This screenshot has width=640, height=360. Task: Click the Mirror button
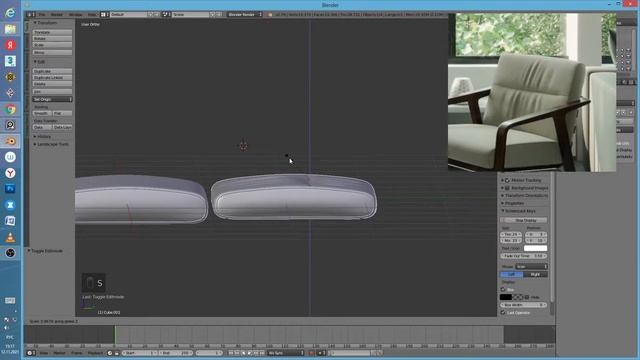point(52,53)
